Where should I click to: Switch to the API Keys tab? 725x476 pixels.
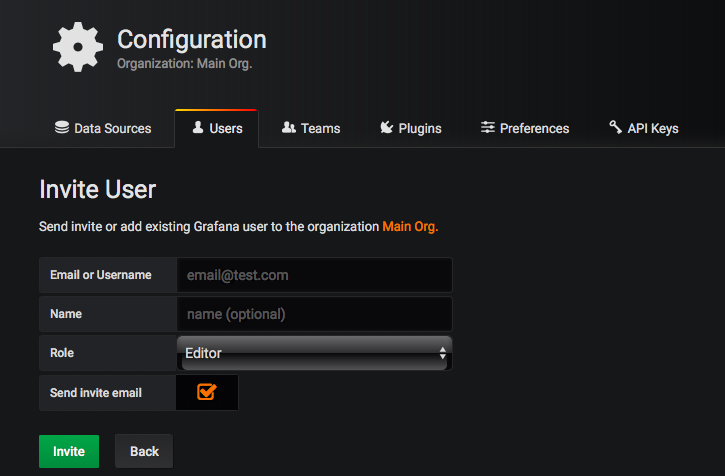click(x=644, y=128)
